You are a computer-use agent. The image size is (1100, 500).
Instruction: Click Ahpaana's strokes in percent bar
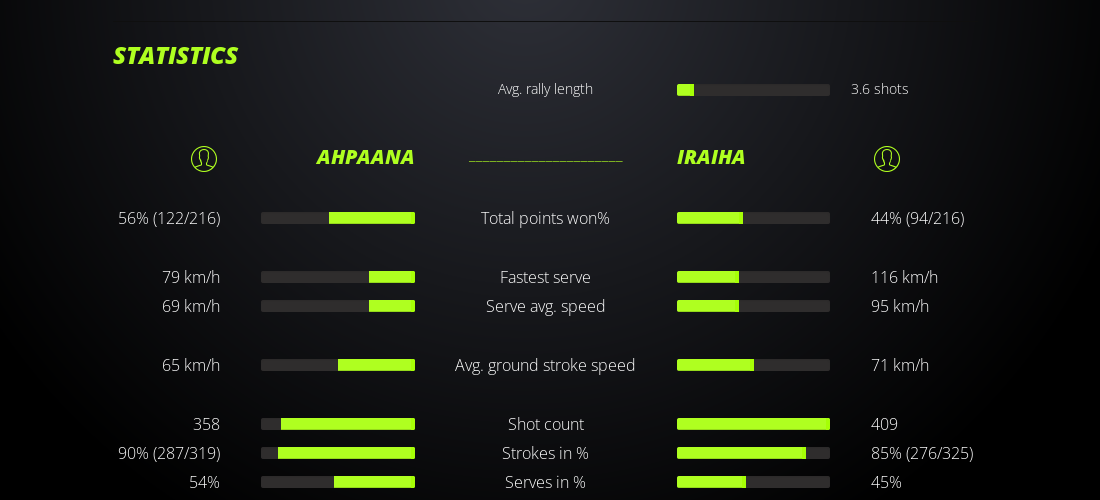[x=338, y=453]
